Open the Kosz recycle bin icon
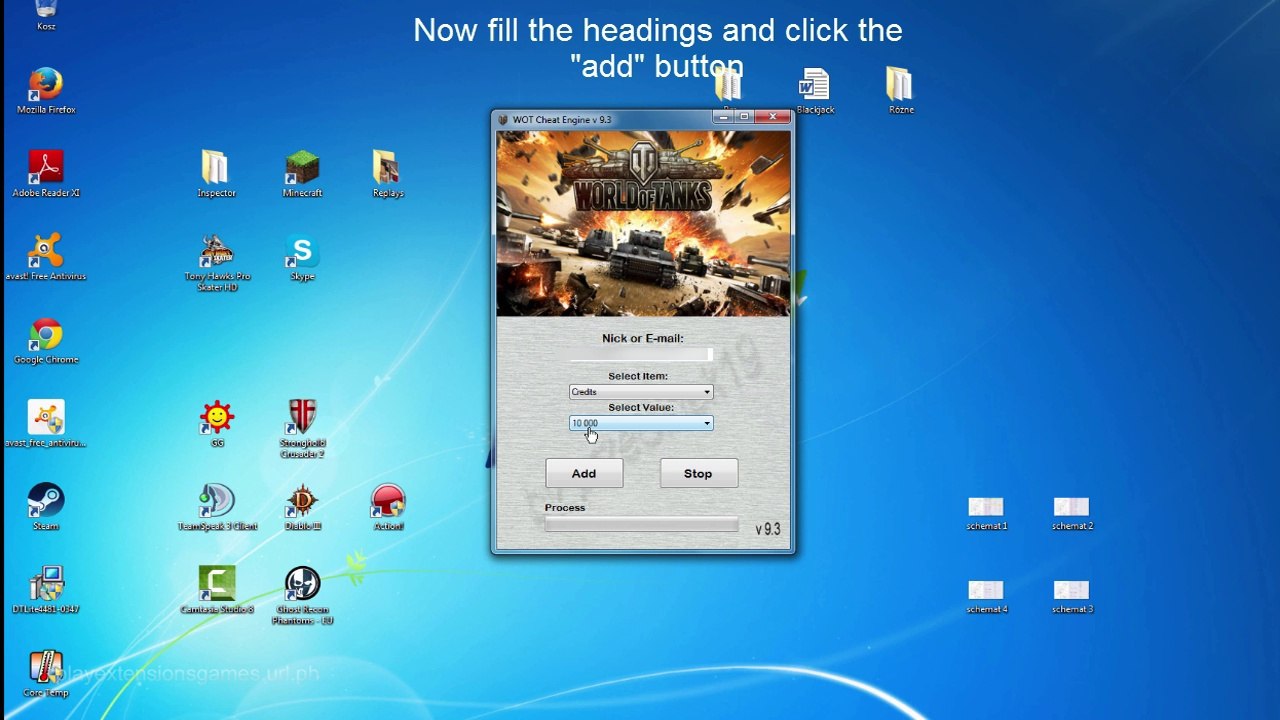Image resolution: width=1280 pixels, height=720 pixels. (x=46, y=12)
